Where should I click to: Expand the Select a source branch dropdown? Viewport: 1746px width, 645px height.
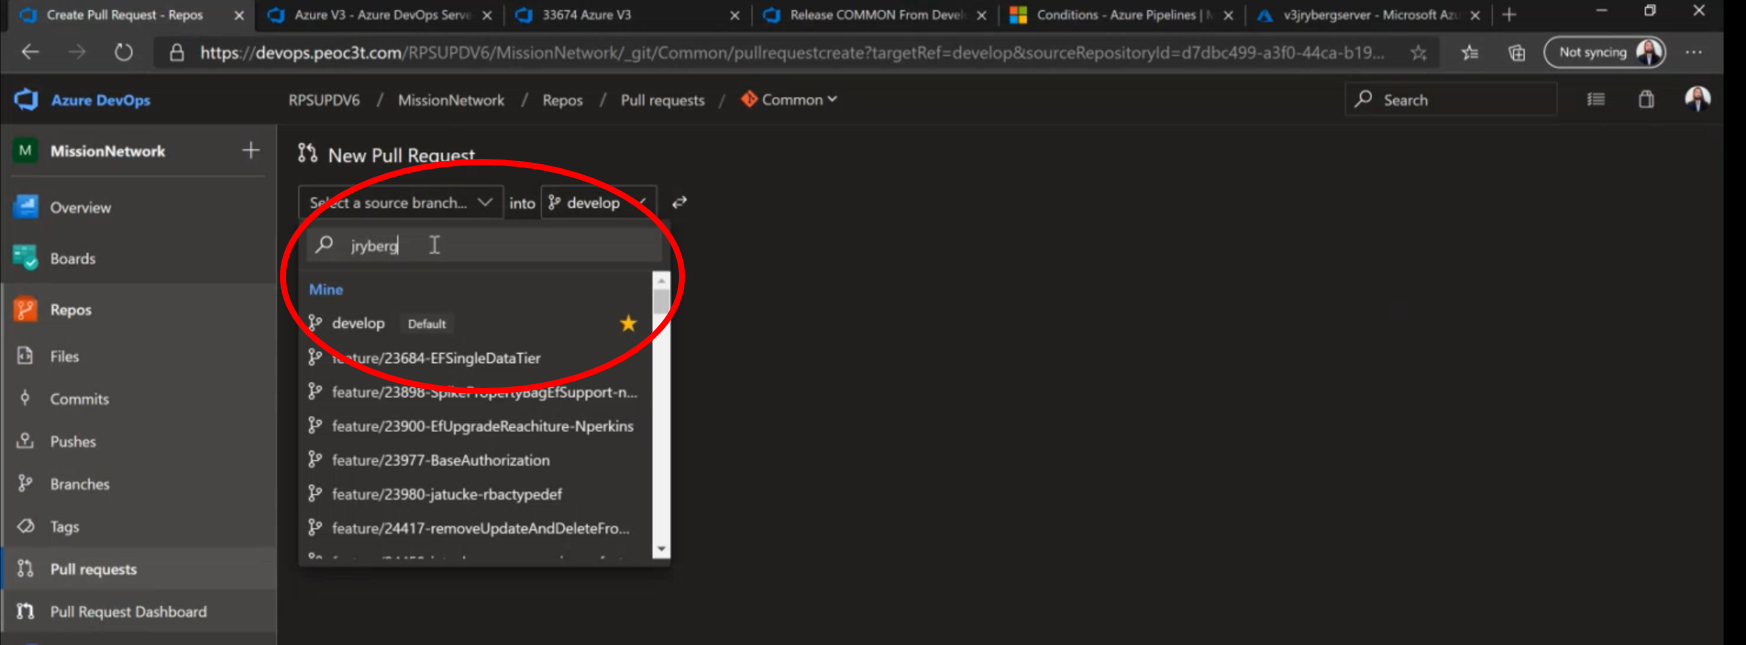coord(400,202)
